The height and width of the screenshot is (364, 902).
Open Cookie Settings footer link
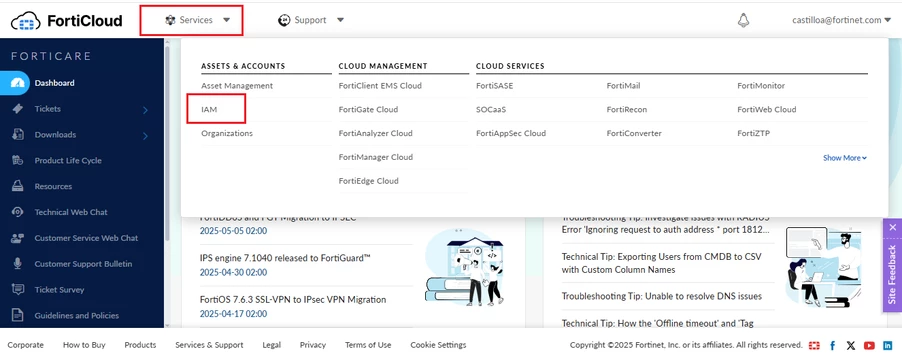(x=438, y=345)
